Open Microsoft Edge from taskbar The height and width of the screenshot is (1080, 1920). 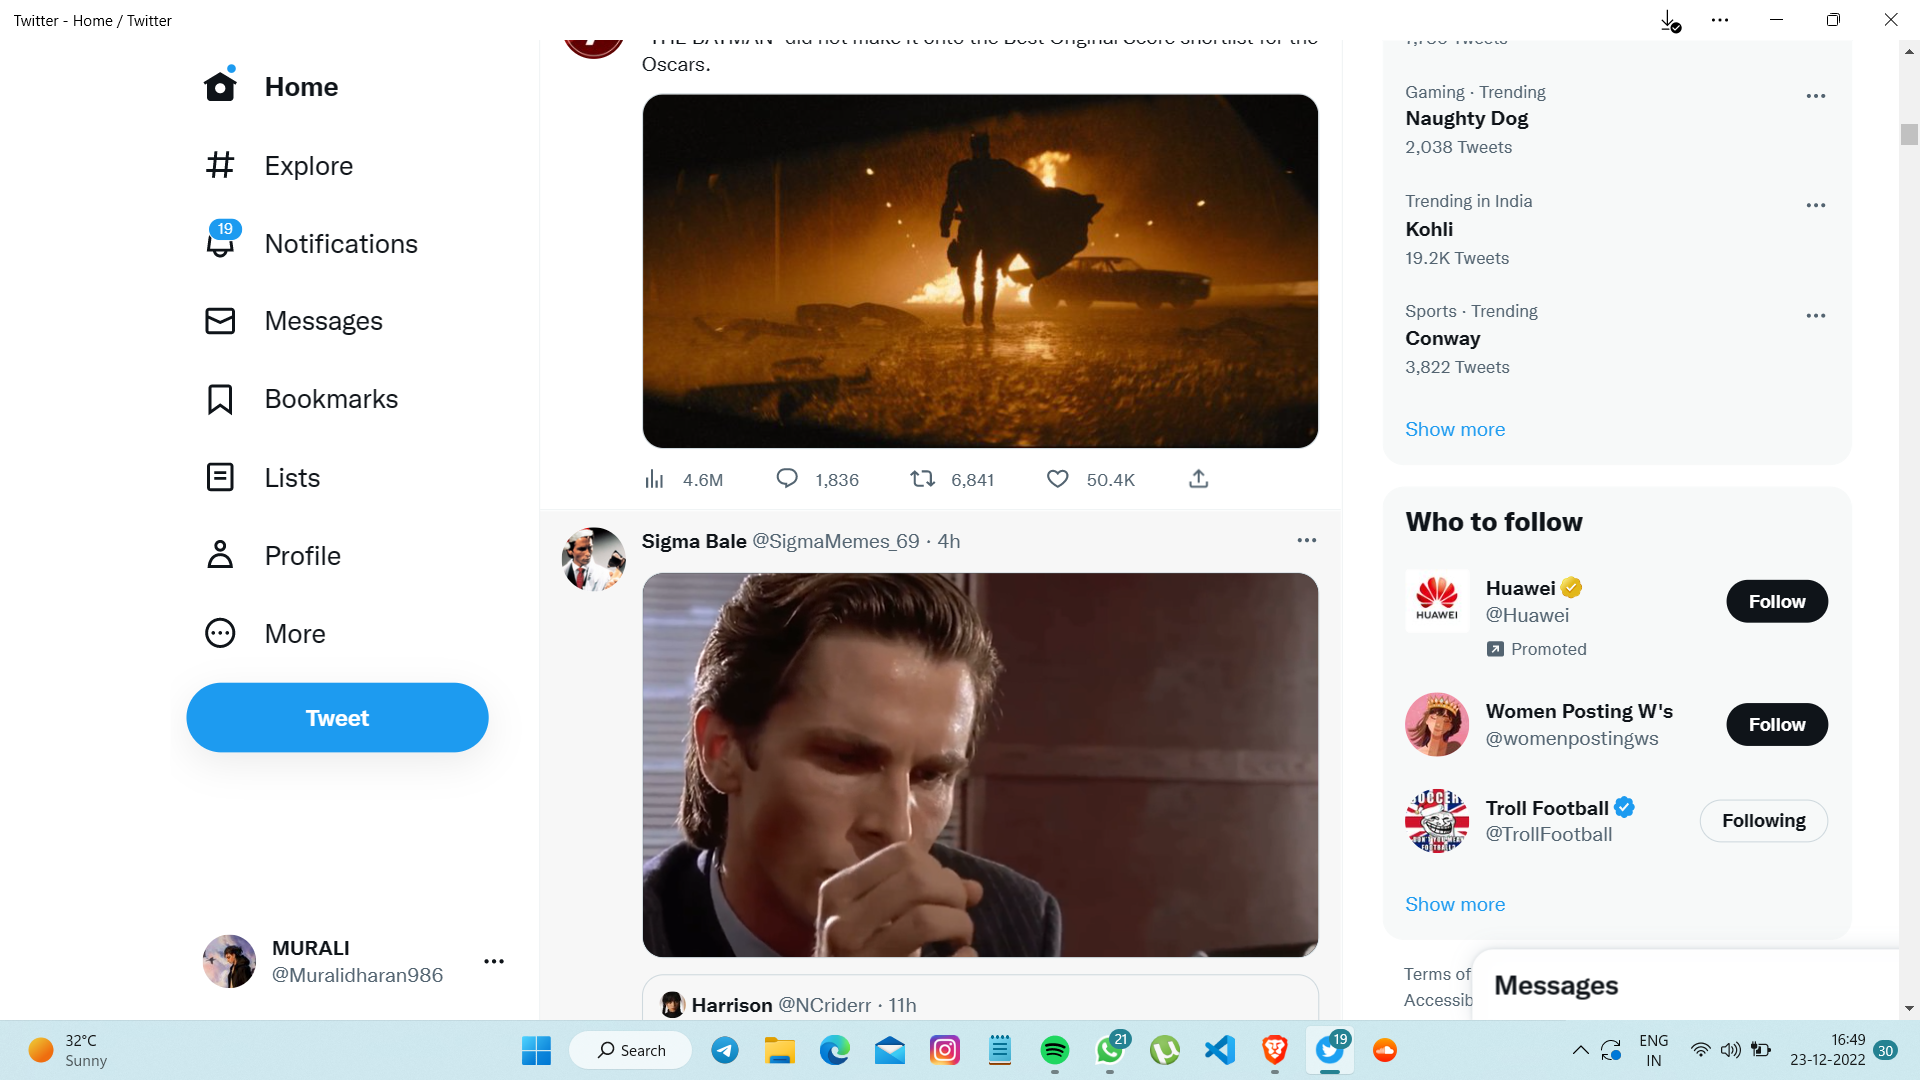click(835, 1050)
